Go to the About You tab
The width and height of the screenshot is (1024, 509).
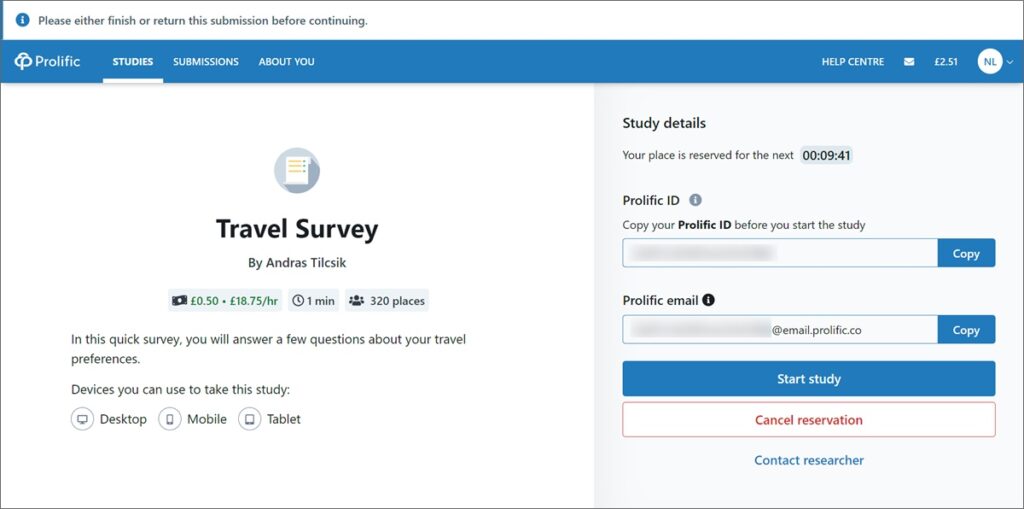tap(286, 62)
